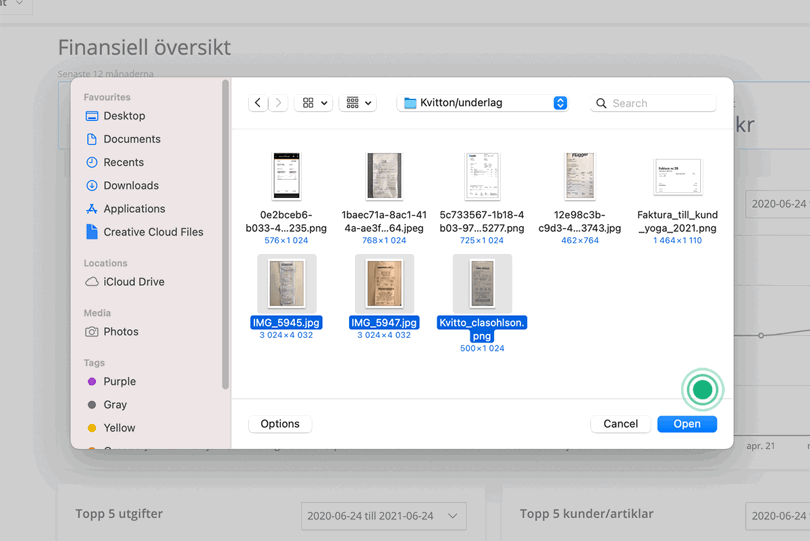This screenshot has height=541, width=810.
Task: Open the icon view mode selector
Action: coord(314,103)
